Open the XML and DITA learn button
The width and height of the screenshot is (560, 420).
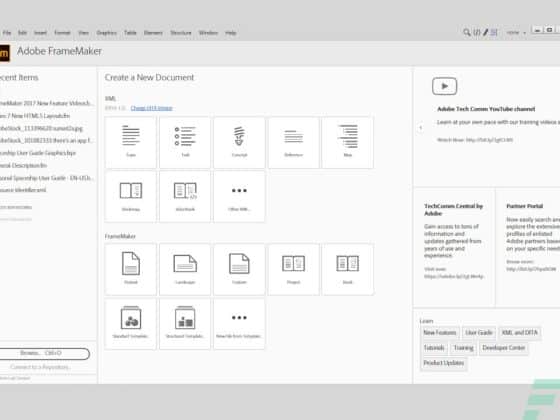pos(520,333)
